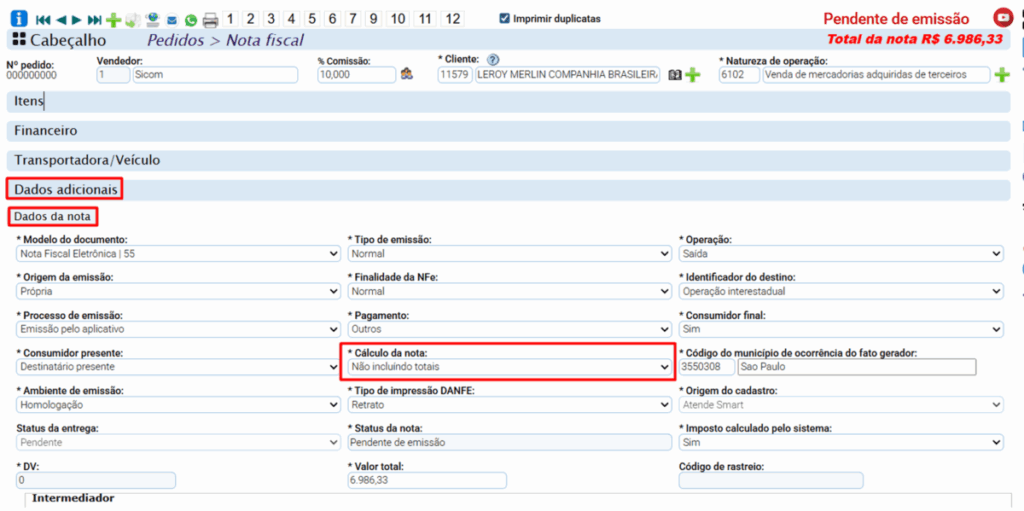
Task: Click toolbar number 2 button
Action: point(251,19)
